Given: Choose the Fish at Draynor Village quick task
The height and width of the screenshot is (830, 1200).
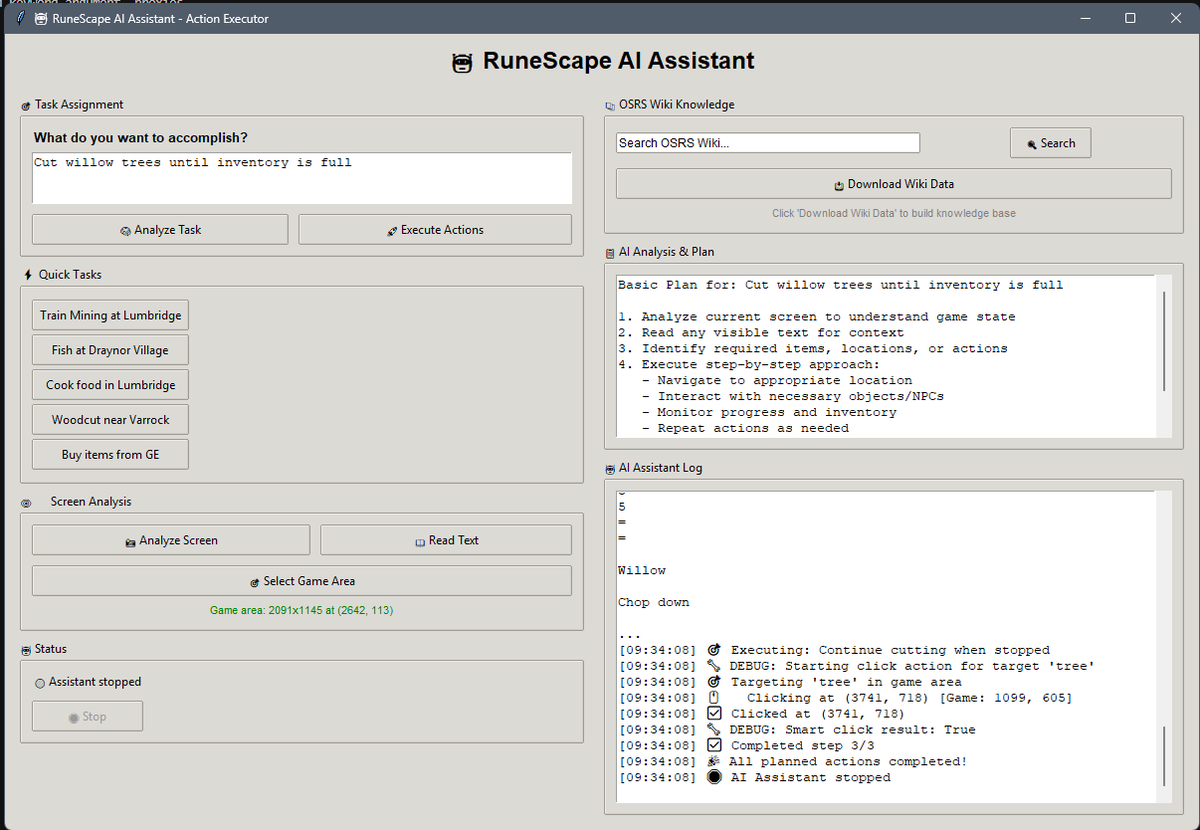Looking at the screenshot, I should (110, 349).
